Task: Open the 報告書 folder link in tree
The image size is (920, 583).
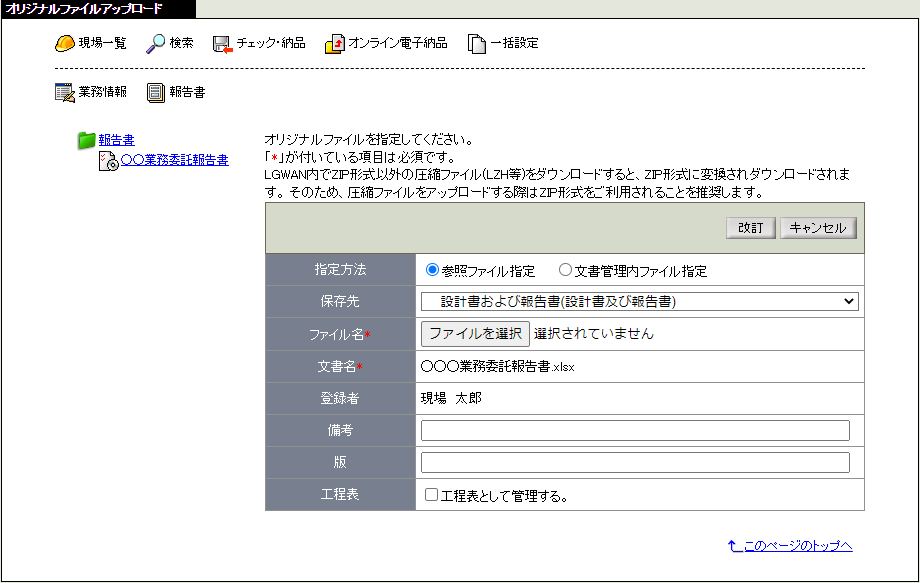Action: pos(116,140)
